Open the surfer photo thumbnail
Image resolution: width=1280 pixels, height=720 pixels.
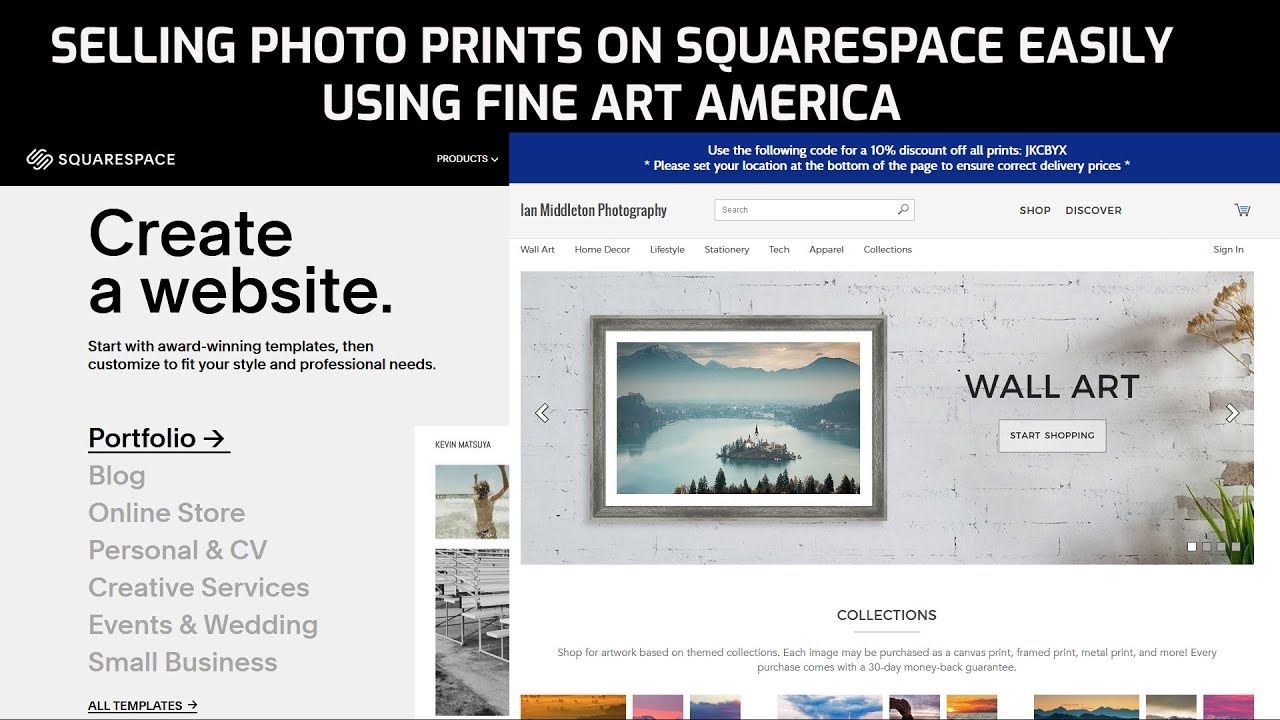pyautogui.click(x=472, y=502)
